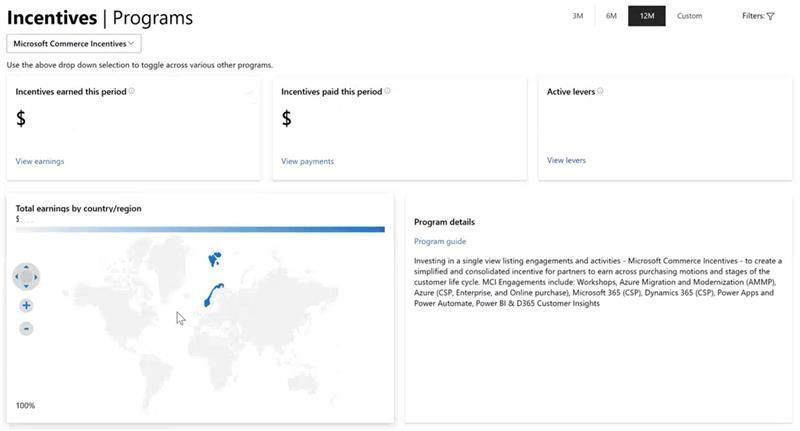Select the highlighted Svalbard region on map

coord(215,259)
